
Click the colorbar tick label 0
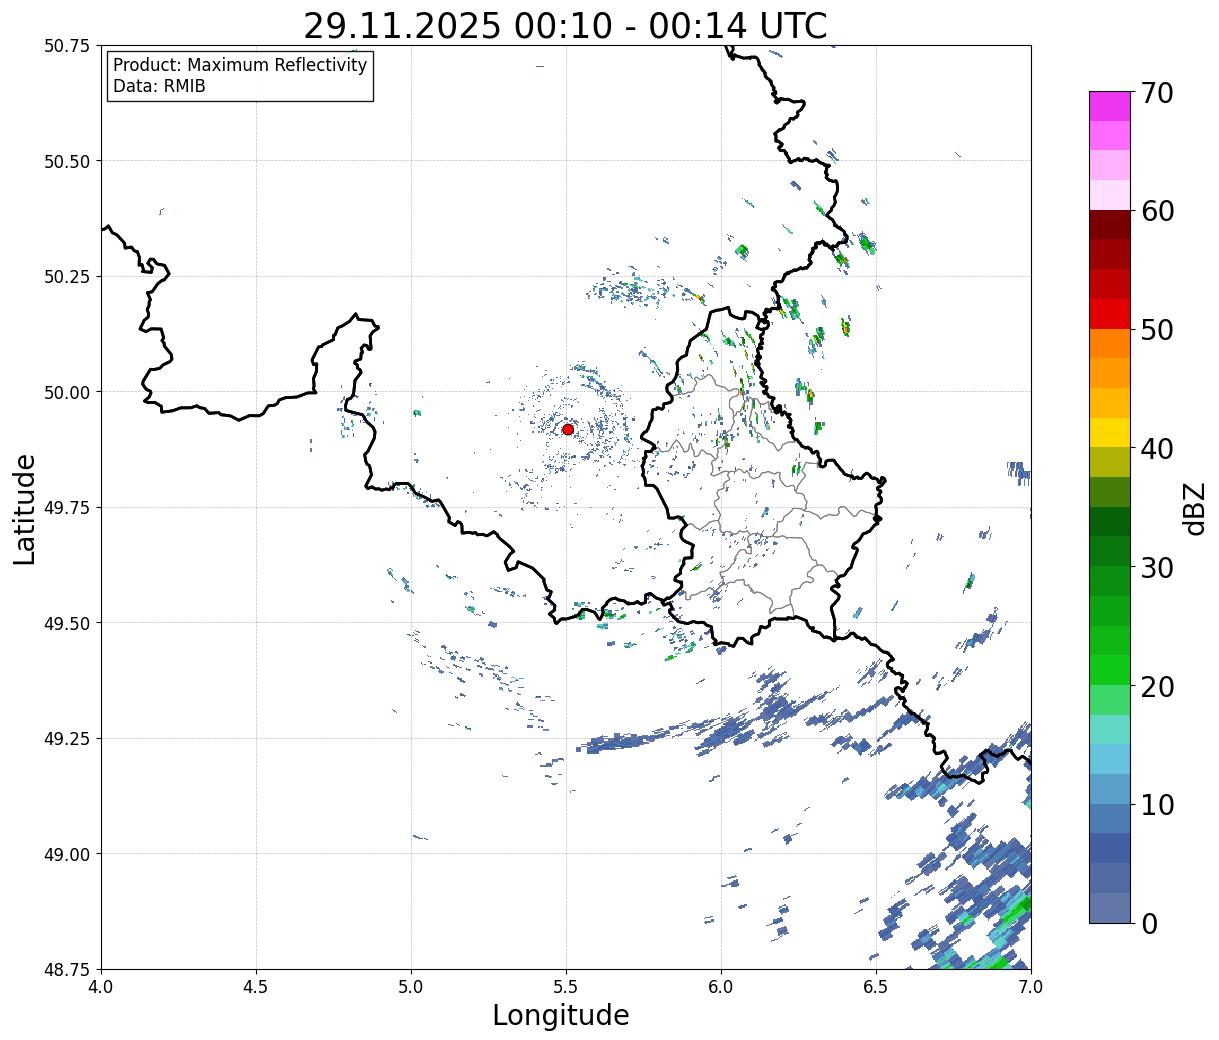click(x=1148, y=924)
